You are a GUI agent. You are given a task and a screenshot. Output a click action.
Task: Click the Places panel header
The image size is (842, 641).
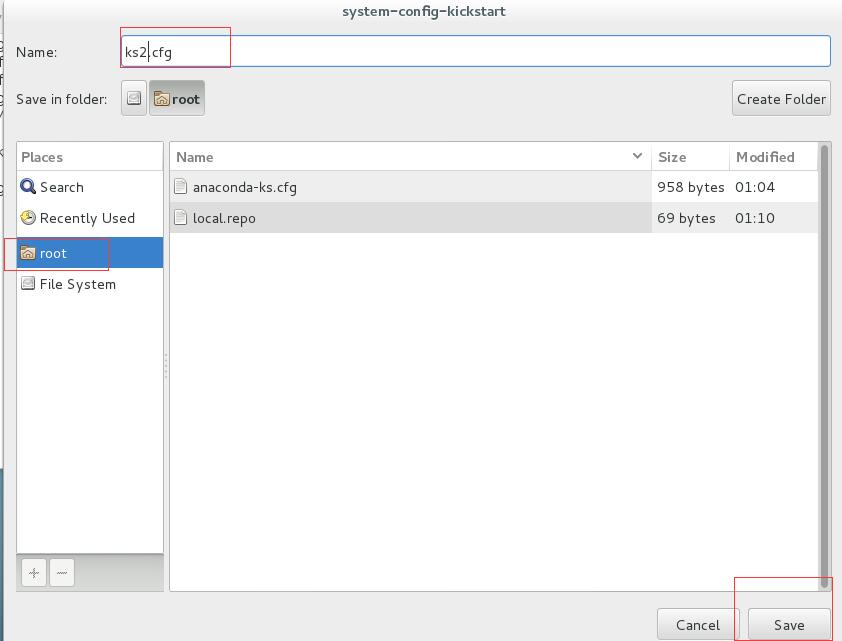click(x=90, y=157)
